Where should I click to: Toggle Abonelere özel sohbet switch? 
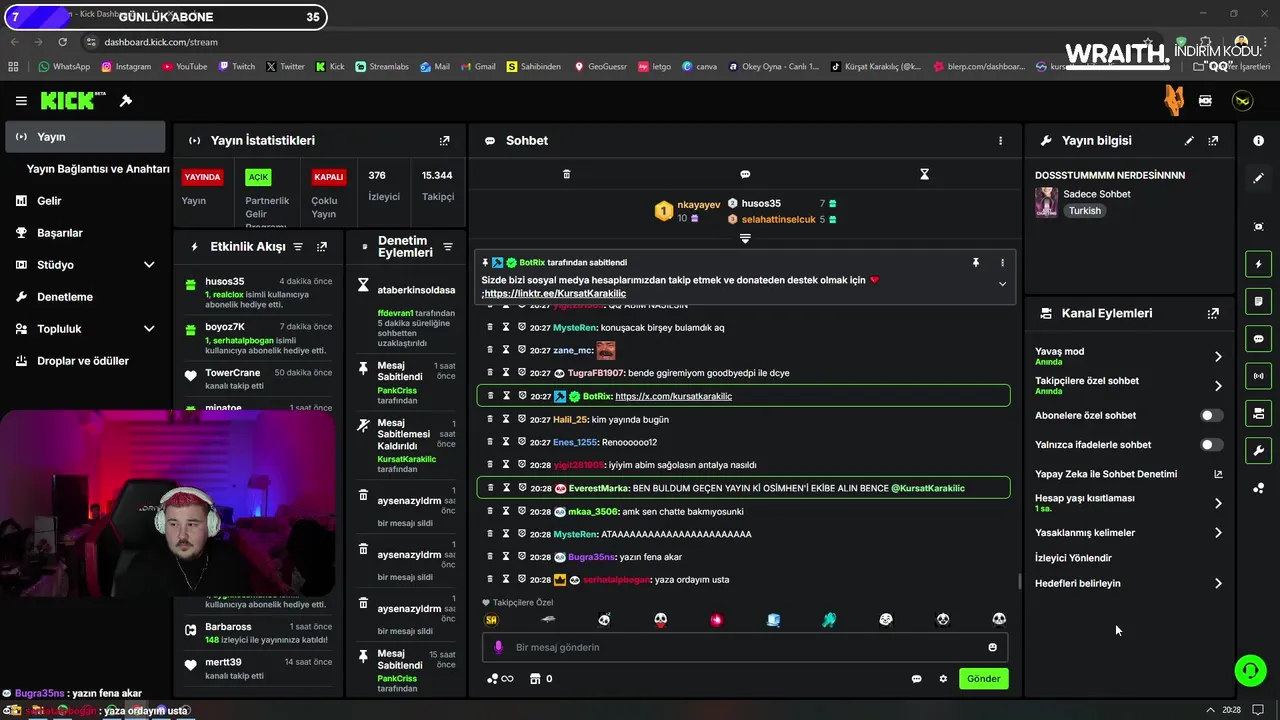(1211, 415)
